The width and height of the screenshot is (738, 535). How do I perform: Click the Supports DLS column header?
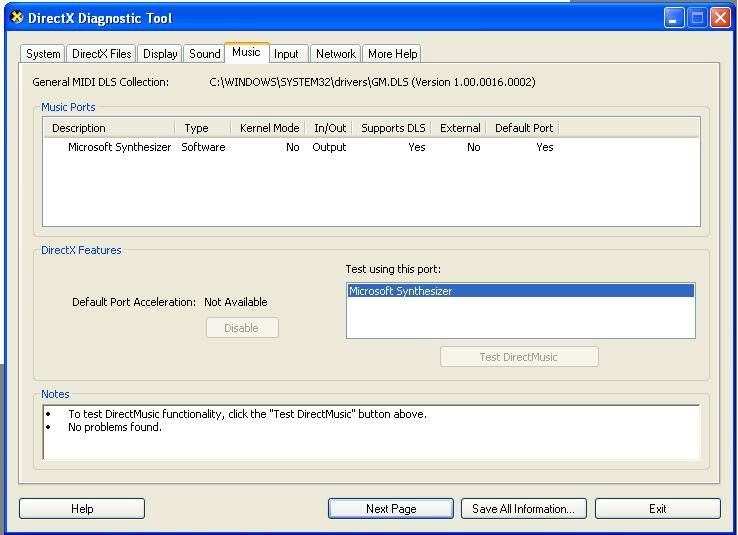point(393,128)
